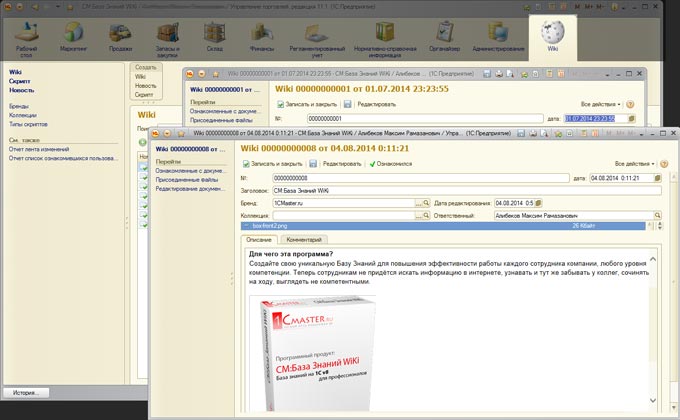This screenshot has width=680, height=420.
Task: Open date picker beside дата 04.08.2014 0:11:21
Action: click(657, 178)
